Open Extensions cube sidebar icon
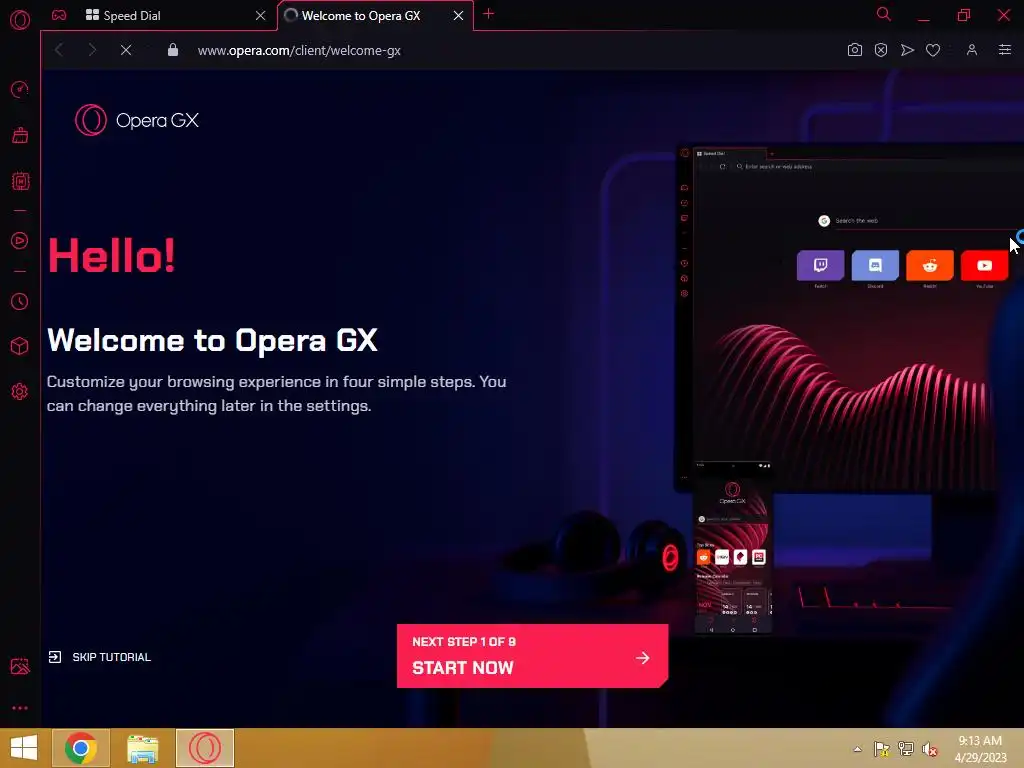The width and height of the screenshot is (1024, 768). pos(20,345)
